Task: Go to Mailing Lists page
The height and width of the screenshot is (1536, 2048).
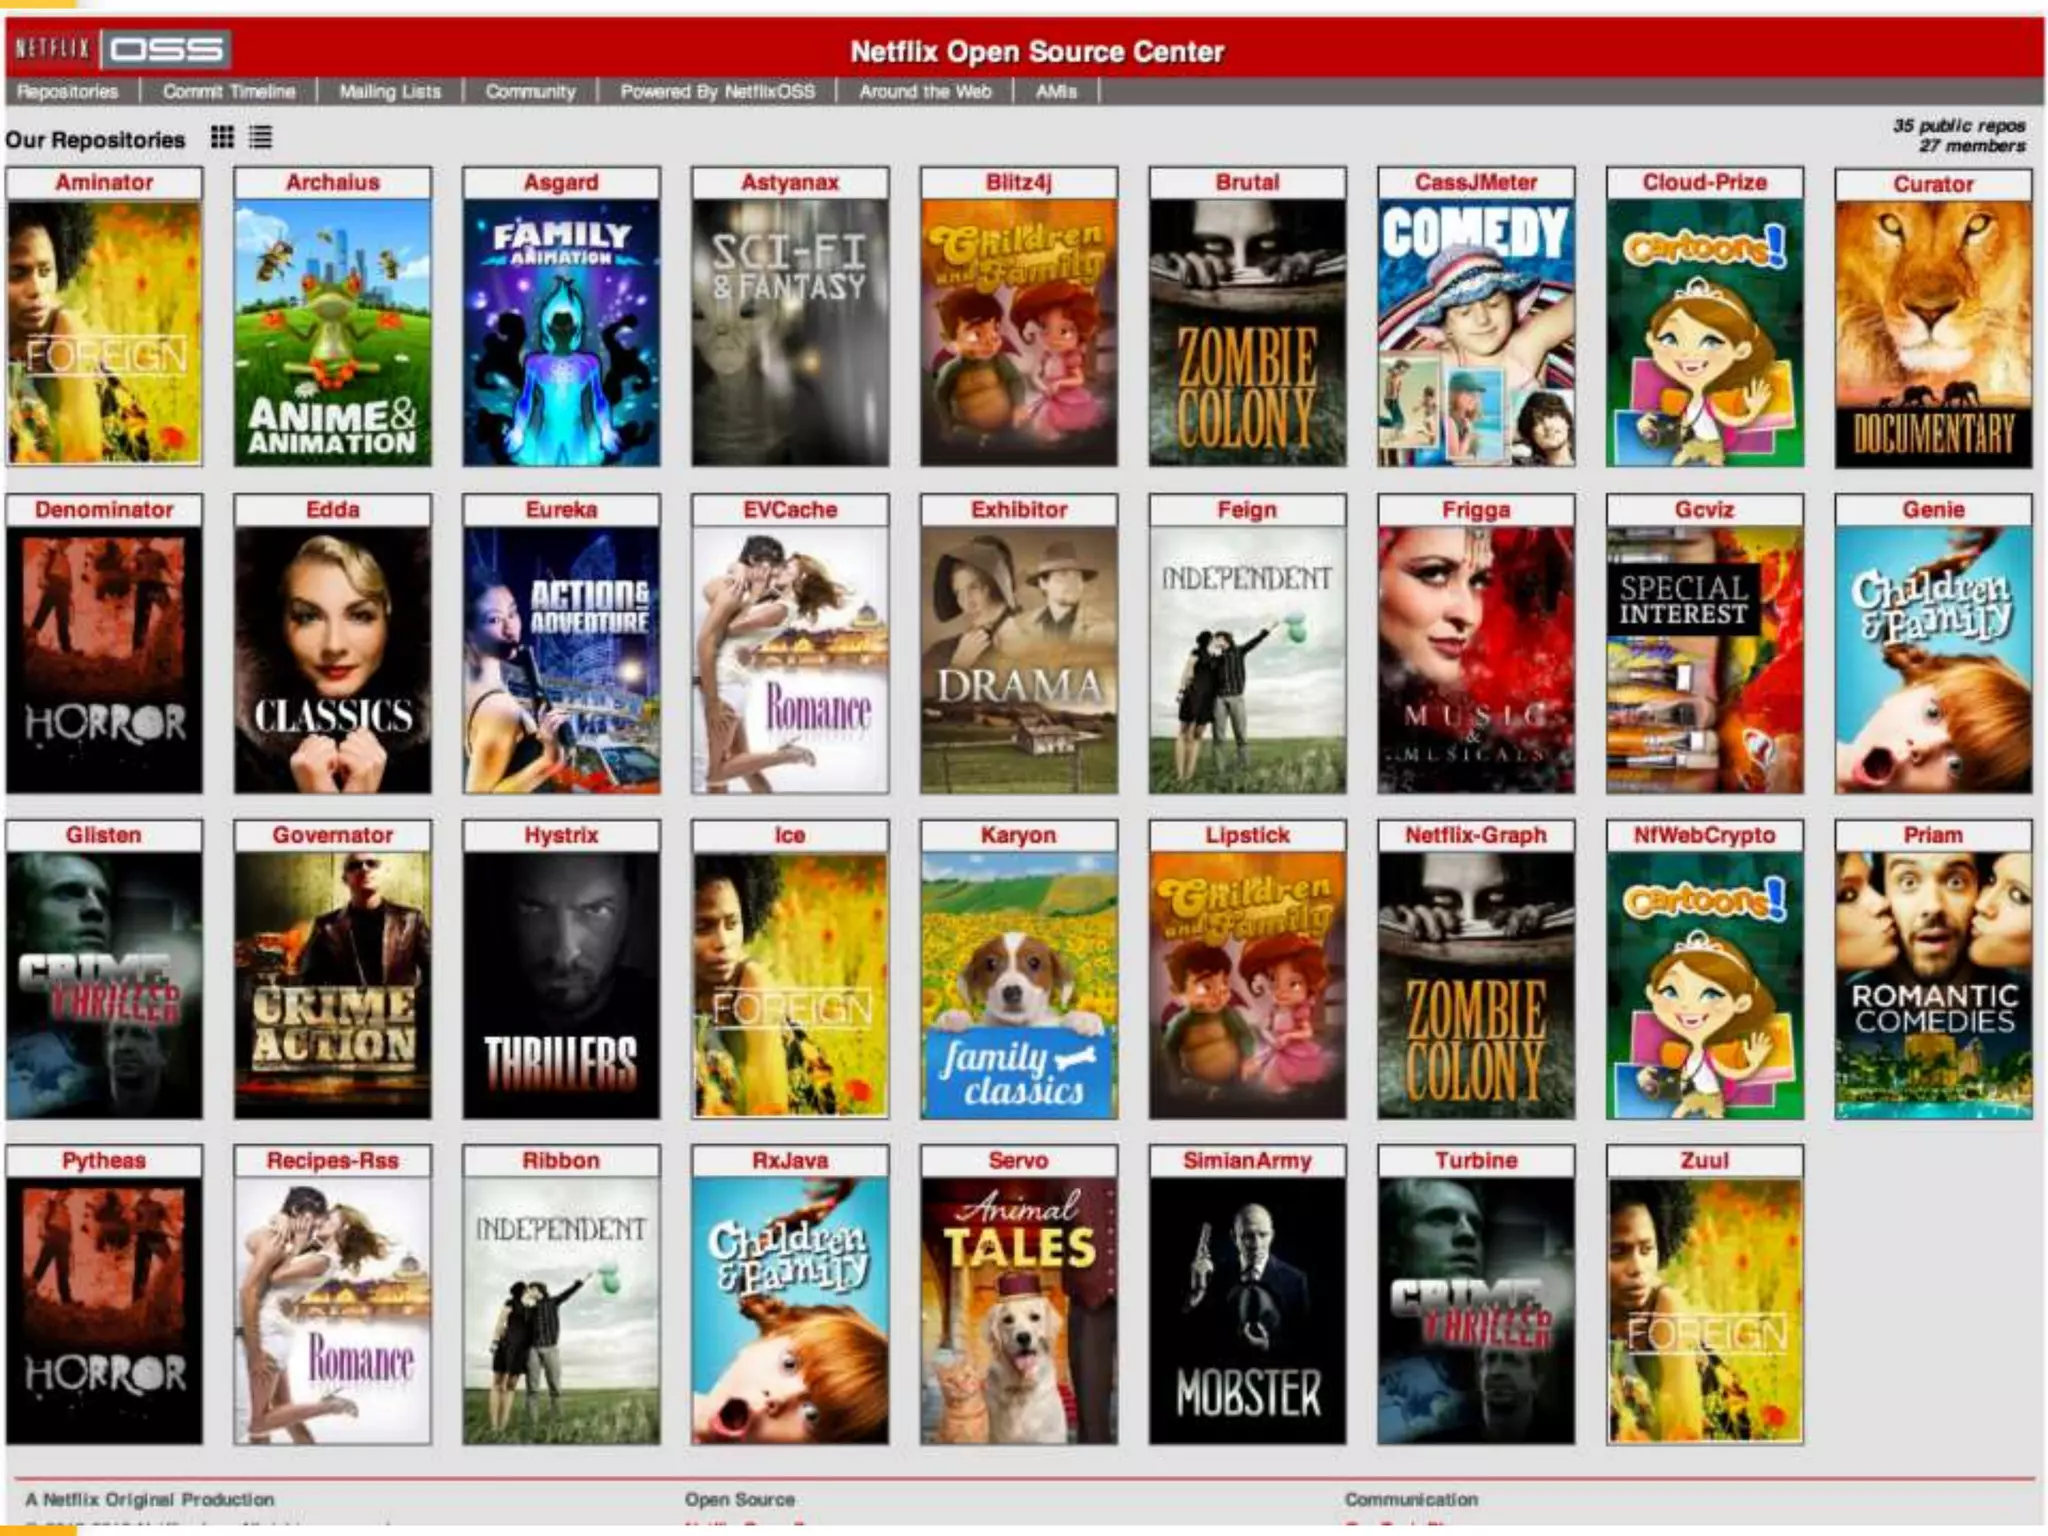Action: point(390,92)
